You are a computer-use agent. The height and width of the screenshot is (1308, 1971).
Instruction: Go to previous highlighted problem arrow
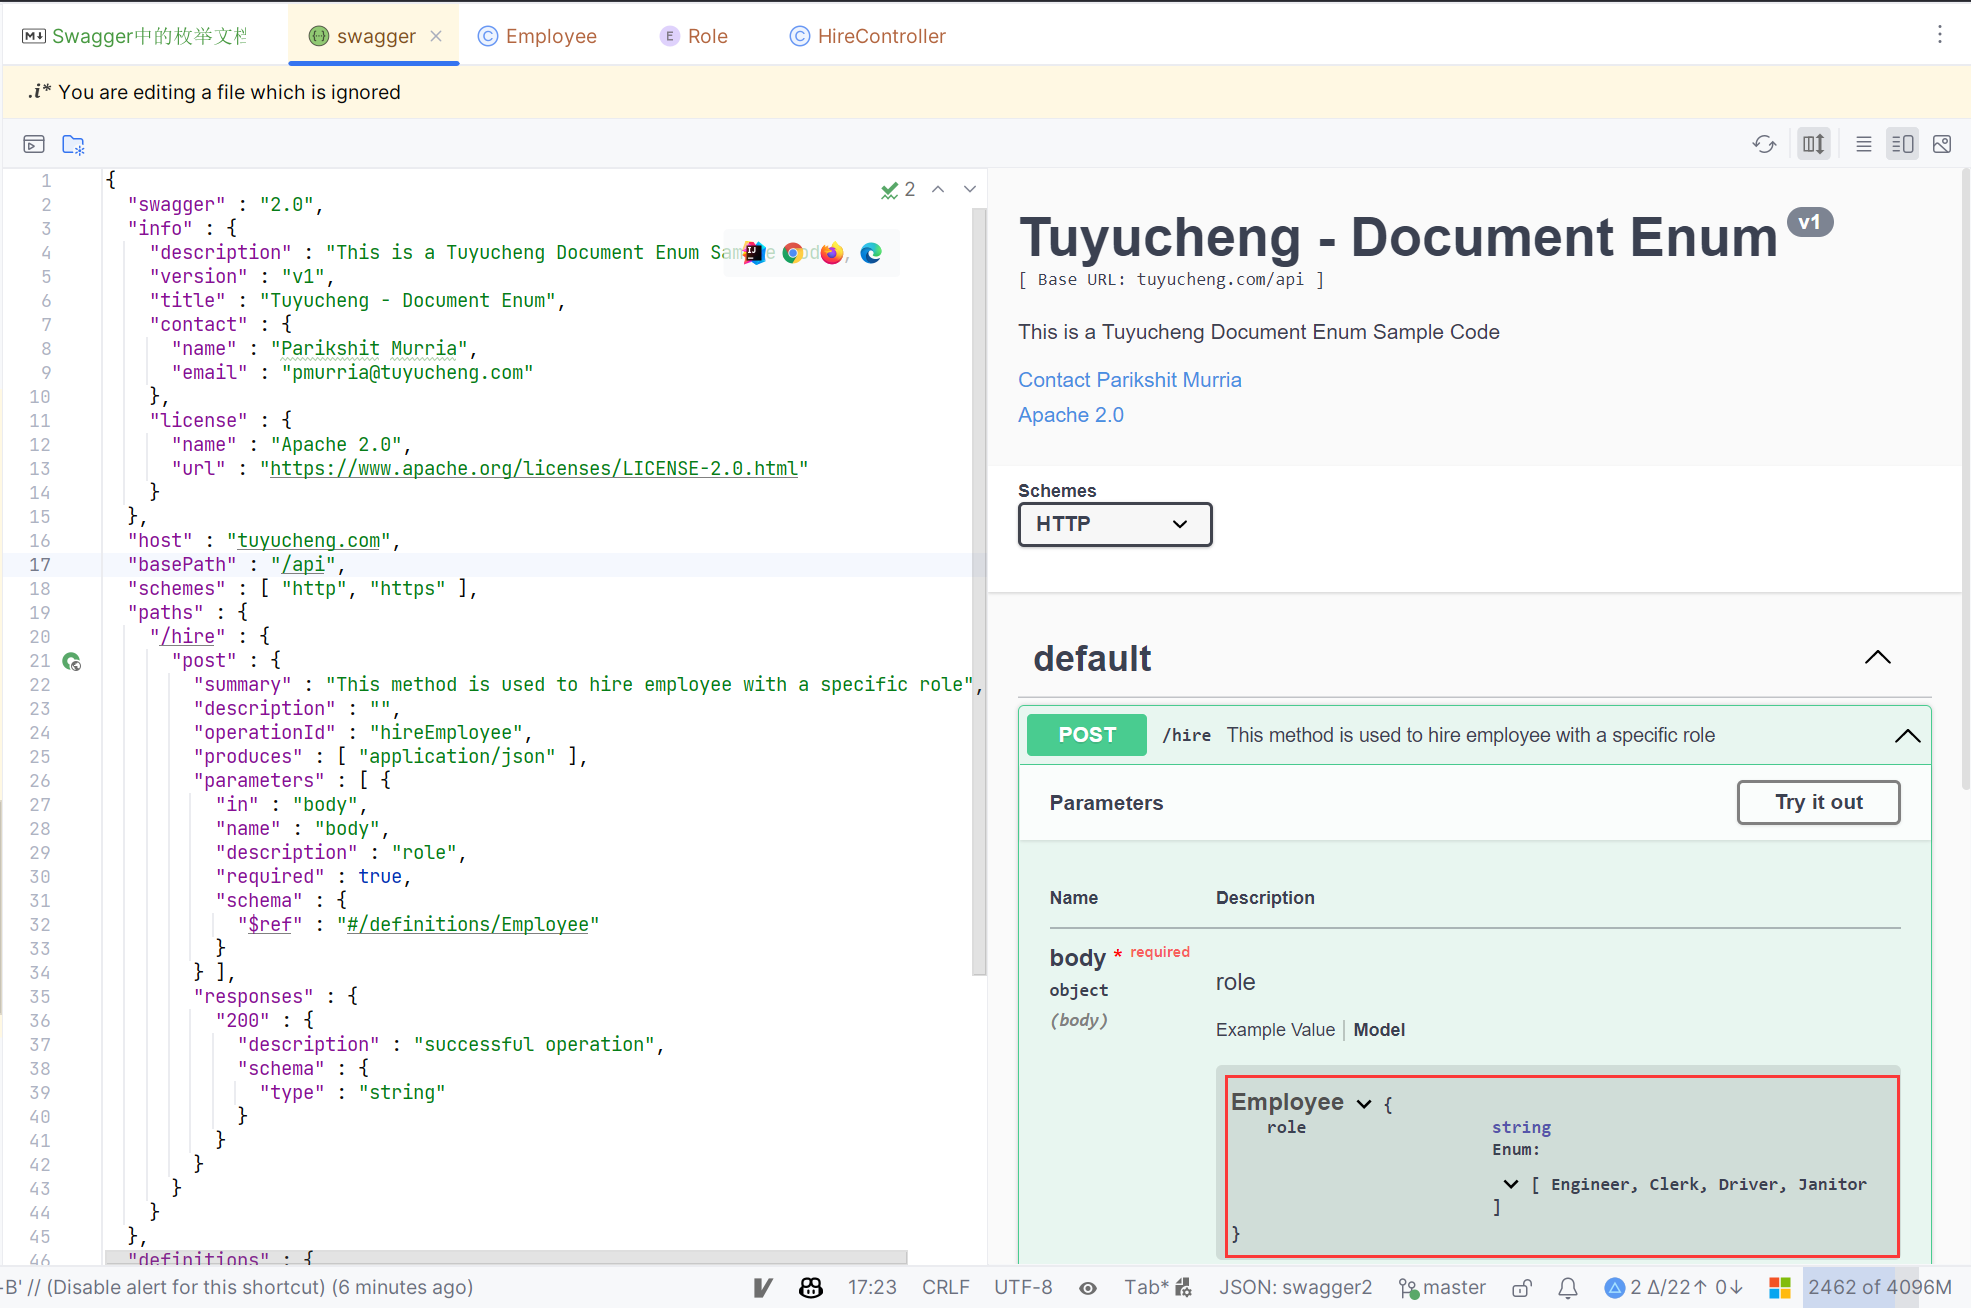coord(938,189)
